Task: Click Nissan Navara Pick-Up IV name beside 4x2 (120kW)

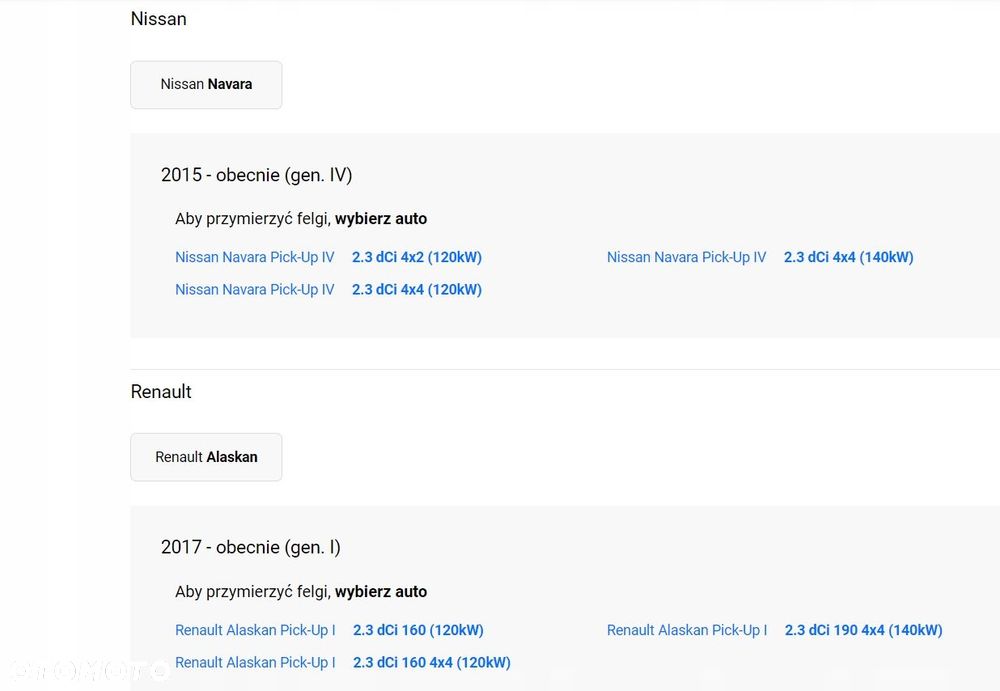Action: [255, 257]
